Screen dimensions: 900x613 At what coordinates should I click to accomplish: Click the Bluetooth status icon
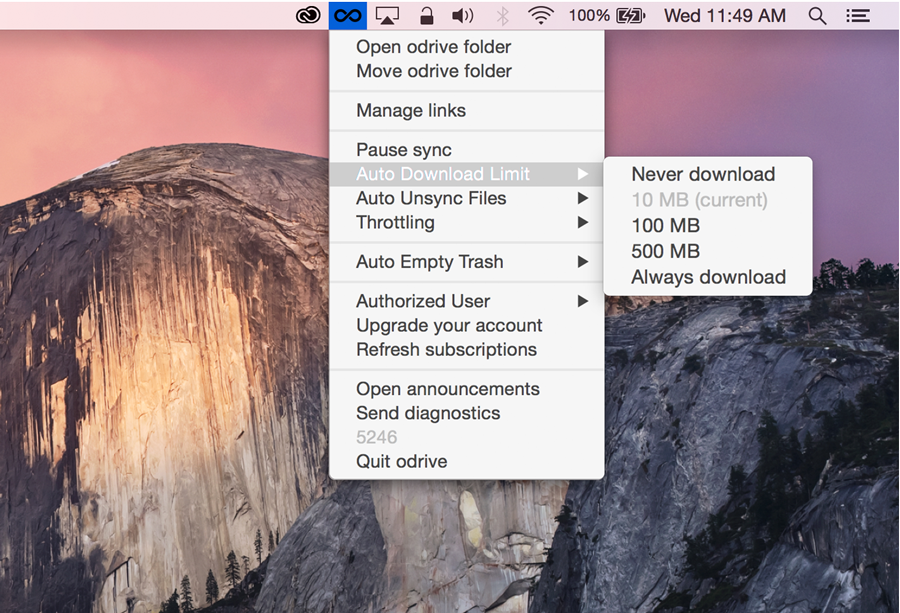[503, 15]
